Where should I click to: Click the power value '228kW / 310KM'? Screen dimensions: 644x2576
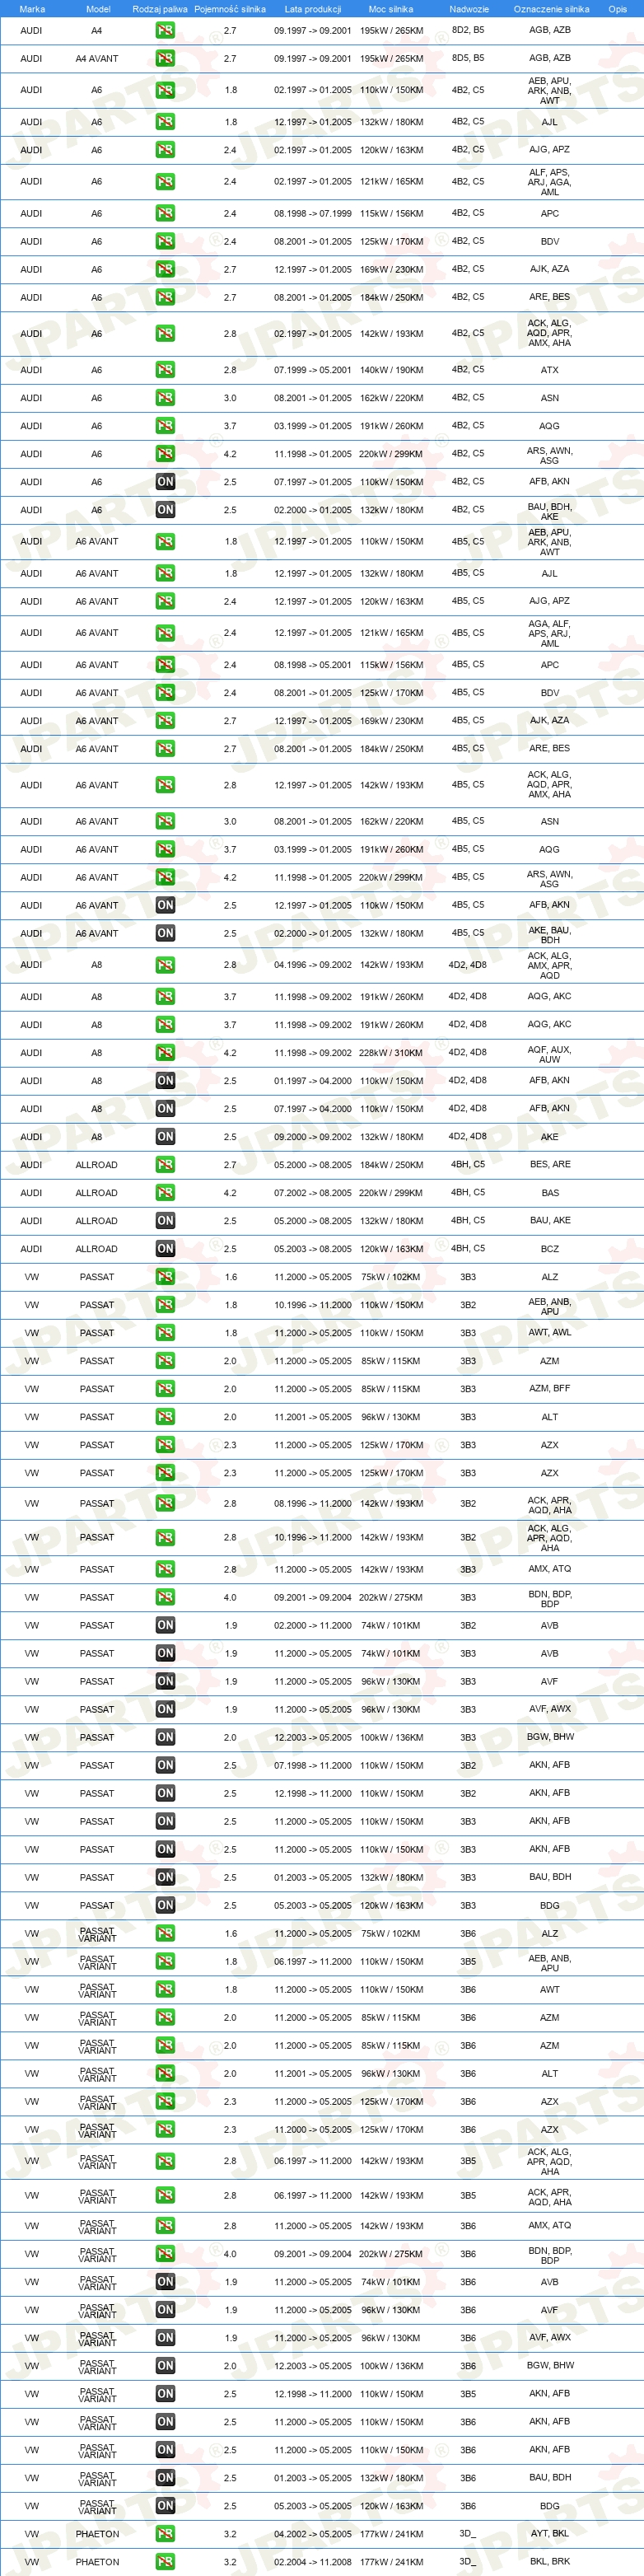391,1053
